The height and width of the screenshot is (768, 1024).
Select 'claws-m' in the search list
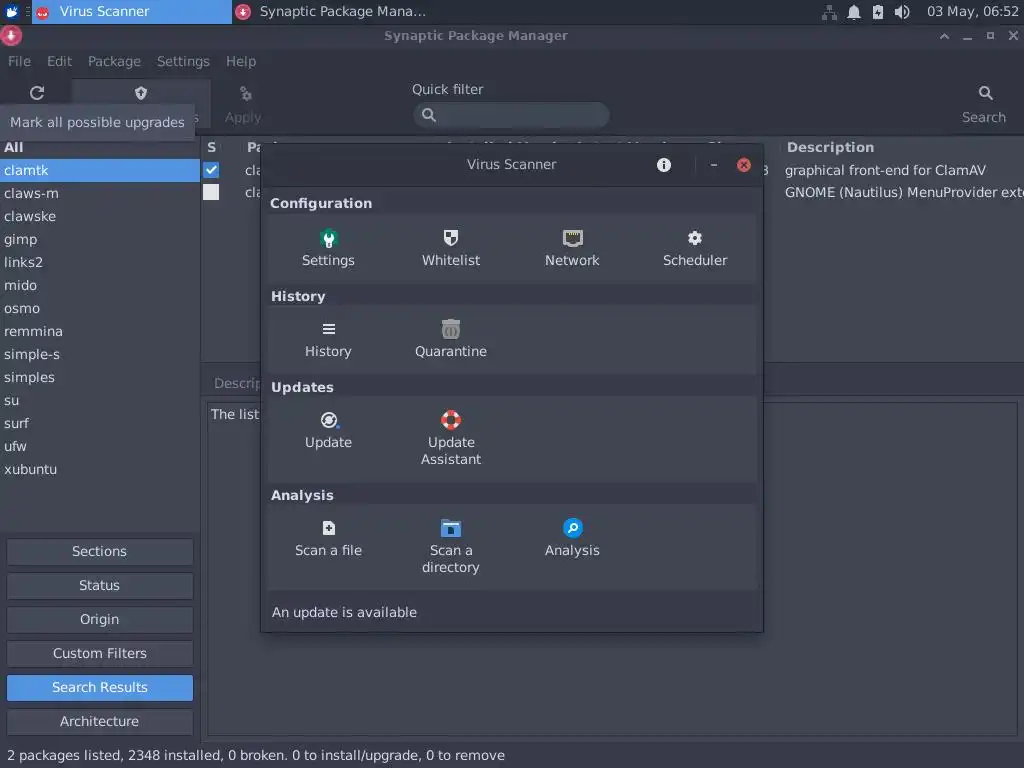tap(100, 193)
